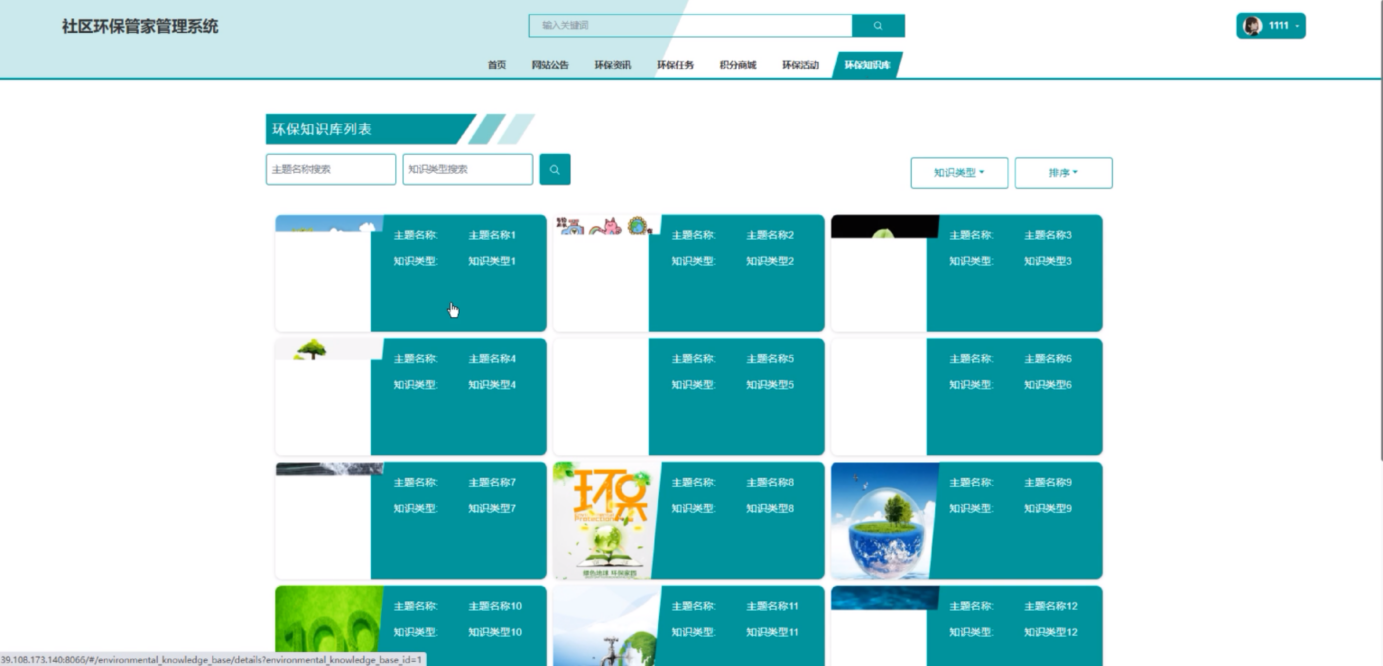Click the 社区环保管家管理系统 site title
This screenshot has width=1383, height=666.
click(140, 26)
